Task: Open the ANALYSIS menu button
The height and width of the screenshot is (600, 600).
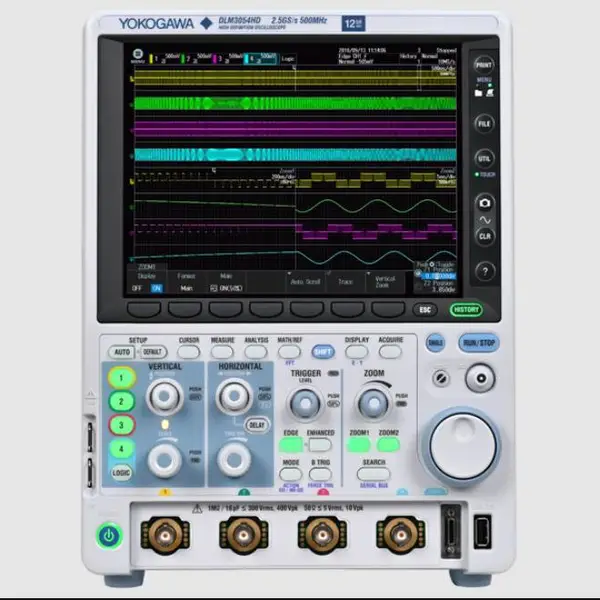Action: click(256, 352)
